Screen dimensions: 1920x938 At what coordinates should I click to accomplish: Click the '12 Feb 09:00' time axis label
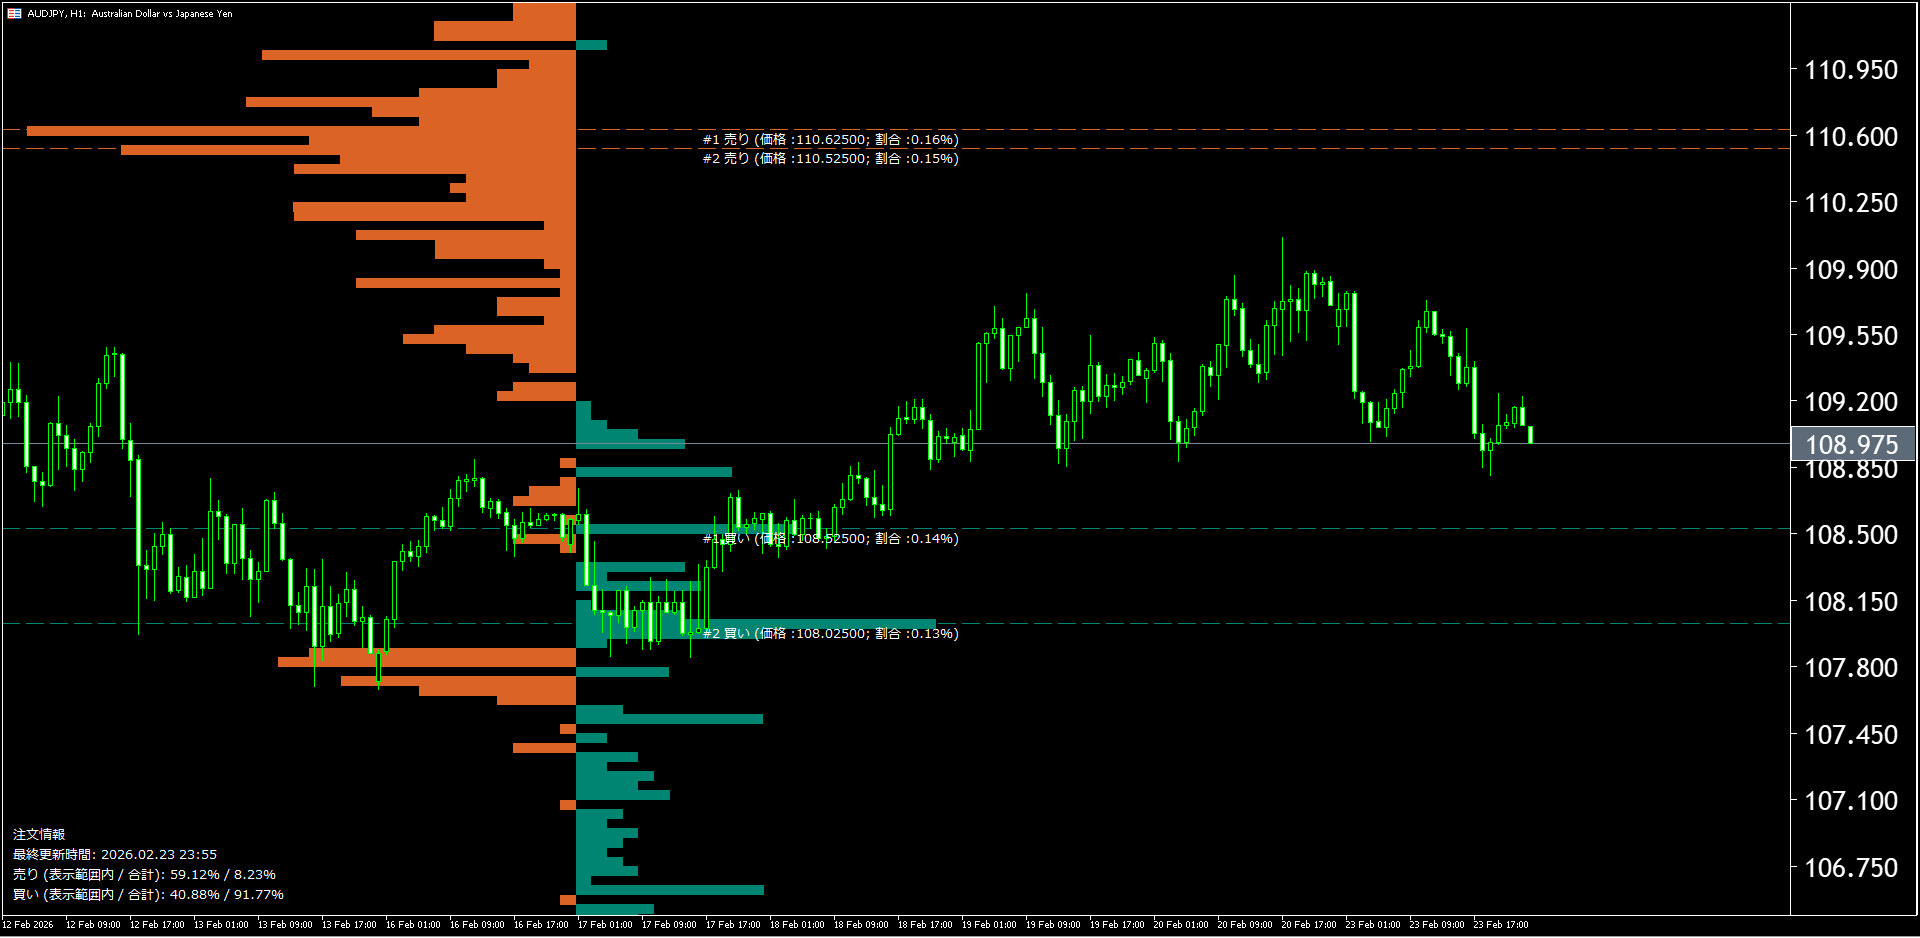93,925
